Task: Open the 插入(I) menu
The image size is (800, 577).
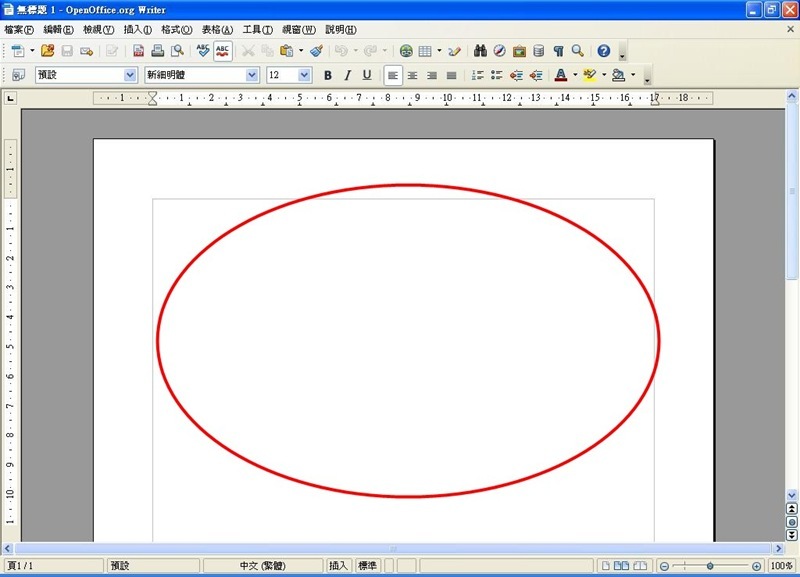Action: pyautogui.click(x=138, y=30)
